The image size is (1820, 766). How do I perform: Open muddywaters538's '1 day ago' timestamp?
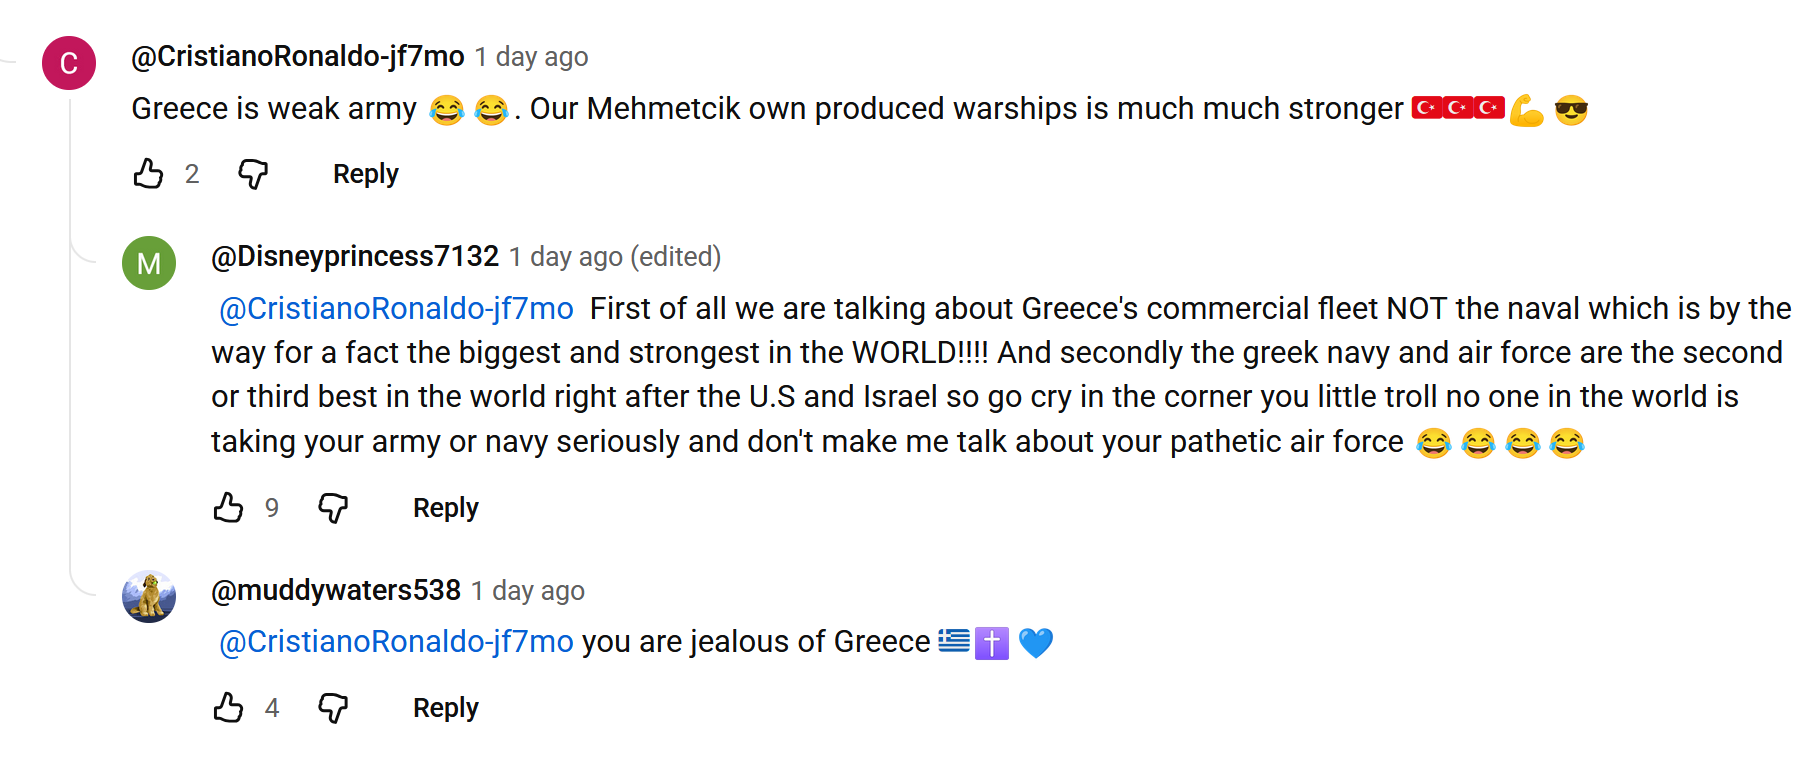[x=528, y=591]
